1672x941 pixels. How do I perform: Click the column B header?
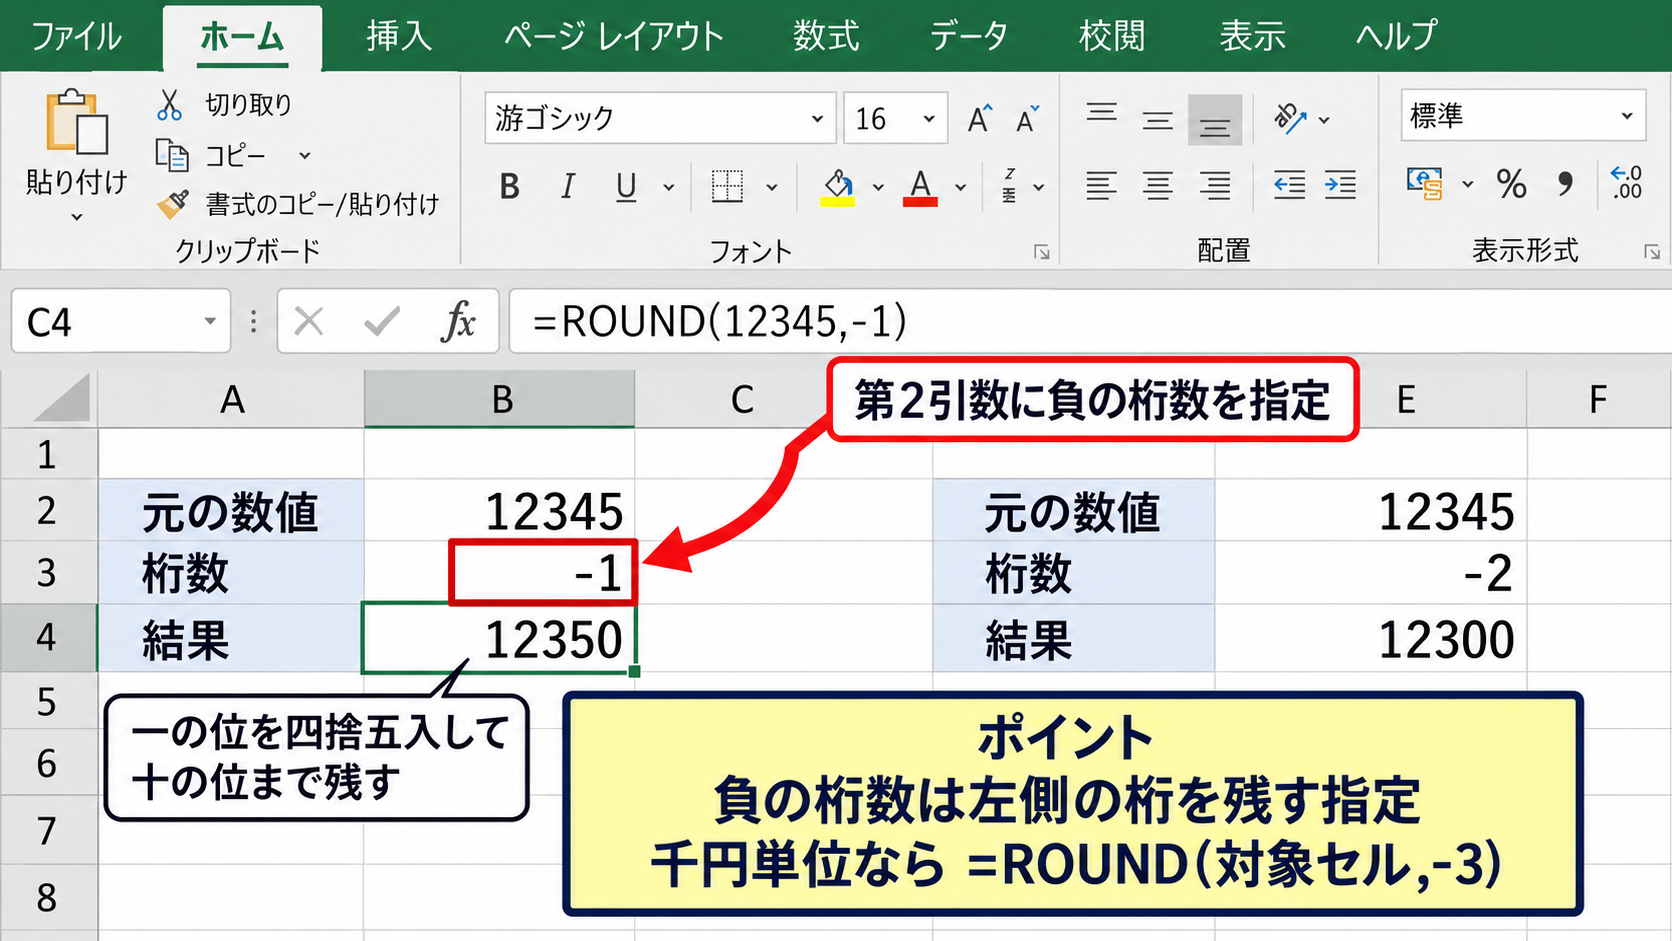pos(500,399)
